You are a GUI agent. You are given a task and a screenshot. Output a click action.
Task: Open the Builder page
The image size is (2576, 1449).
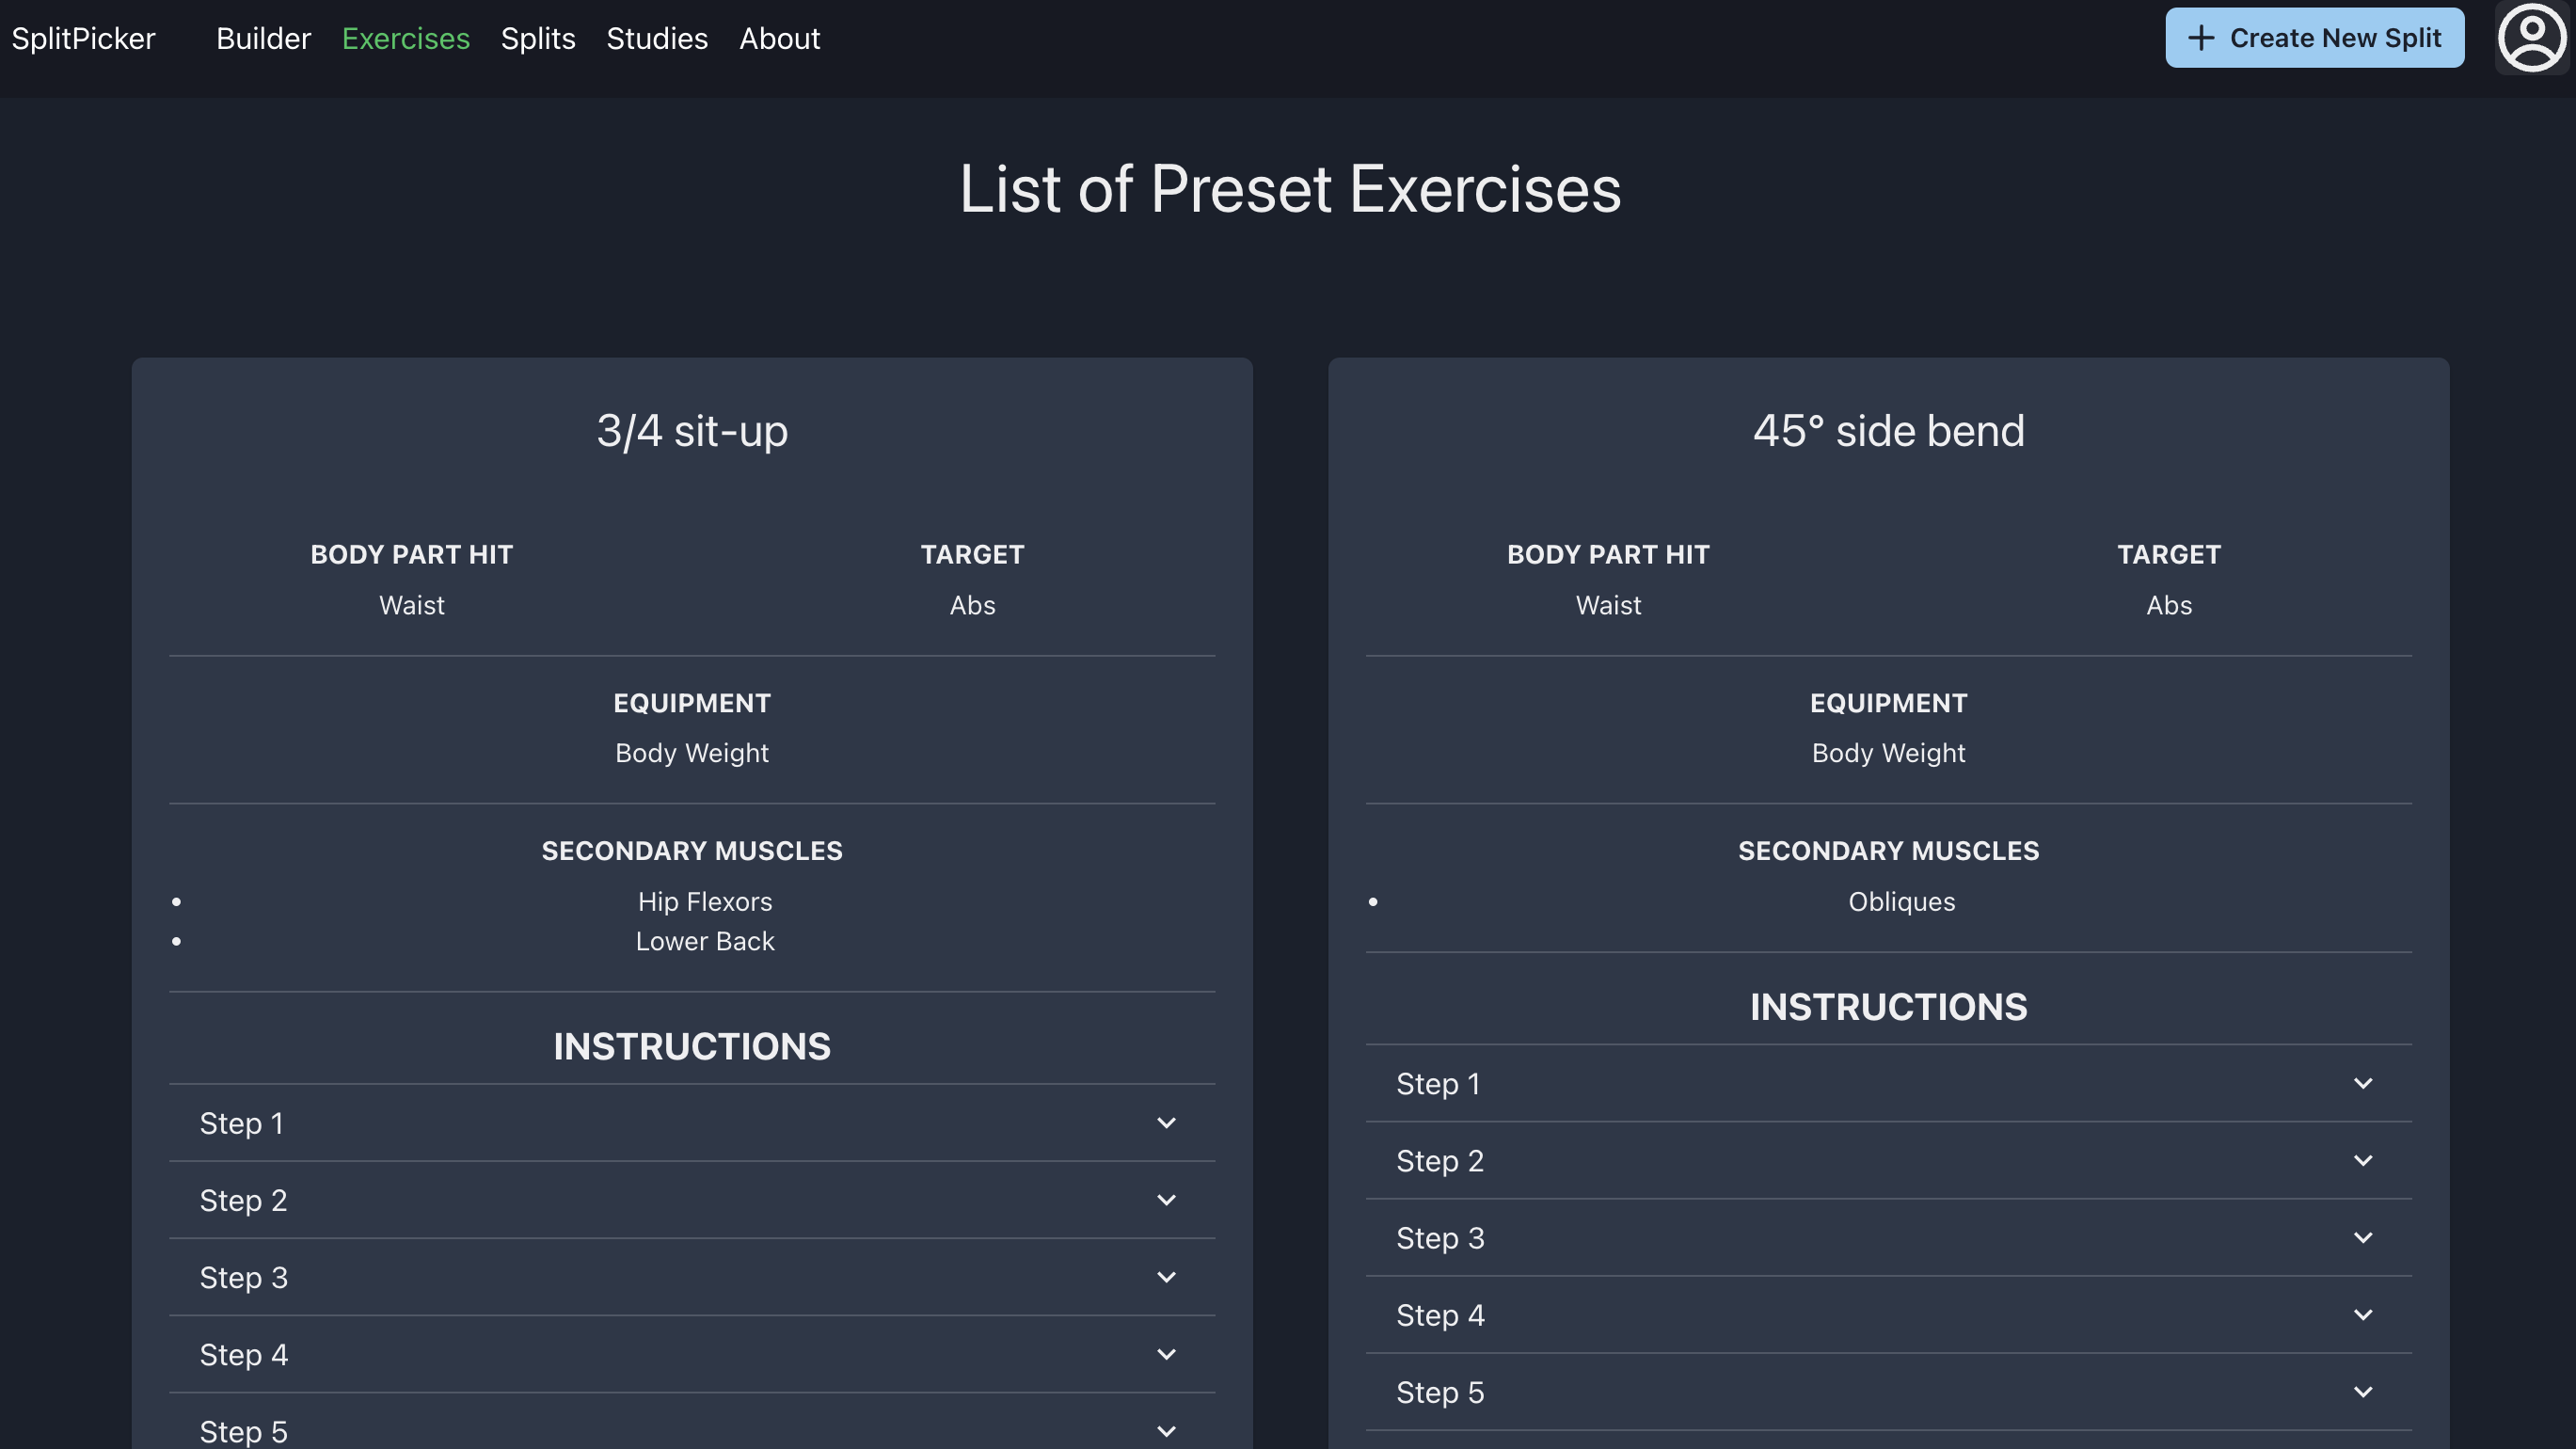point(263,38)
